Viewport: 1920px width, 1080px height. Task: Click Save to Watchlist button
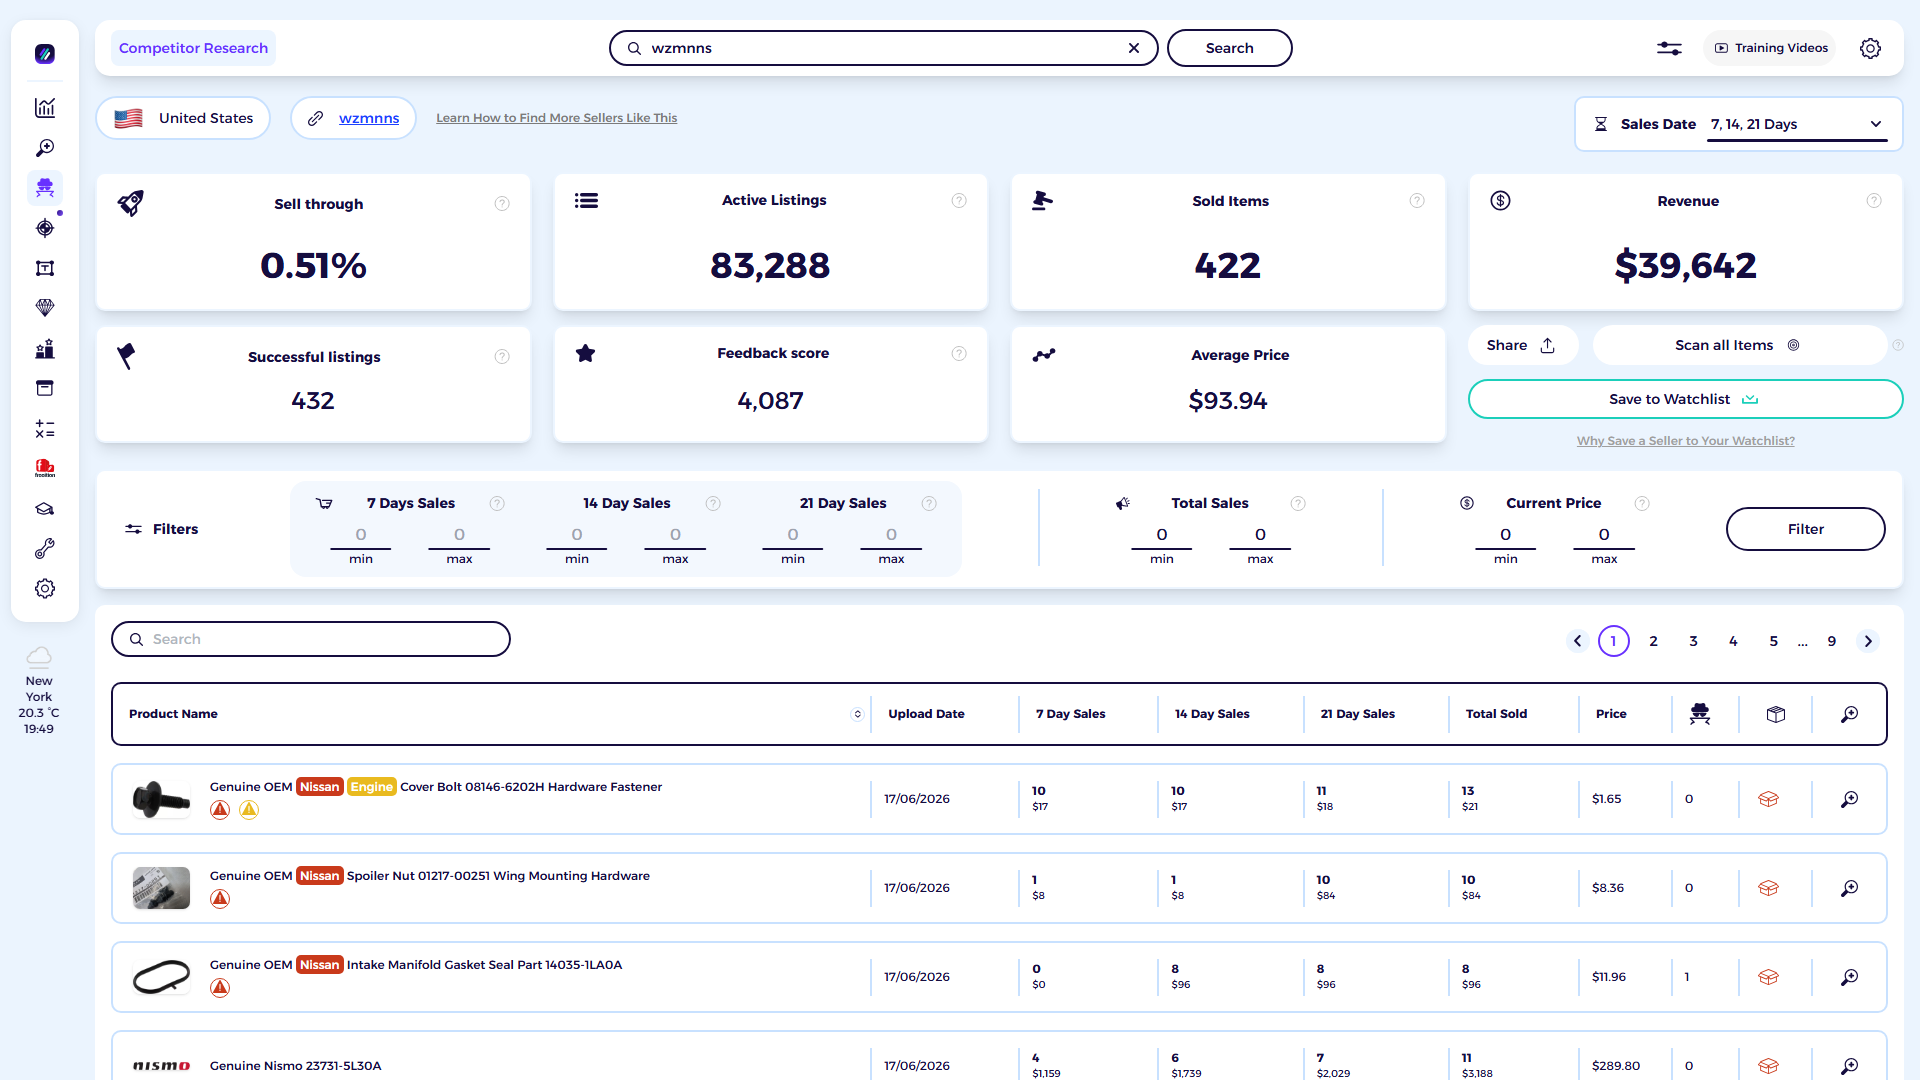[x=1685, y=399]
